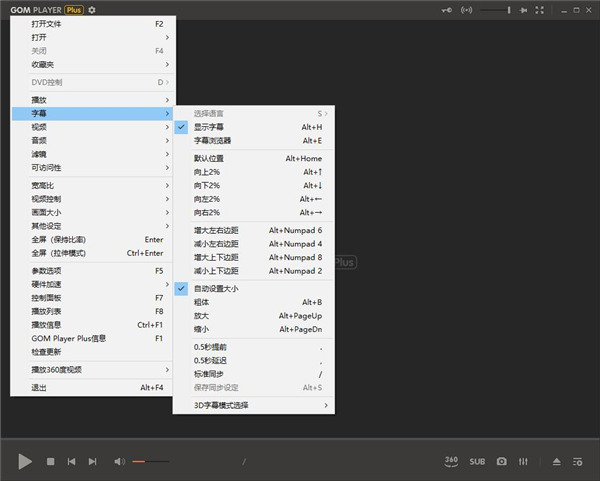Click the SUB subtitle button
Screen dimensions: 600x481
coord(477,462)
